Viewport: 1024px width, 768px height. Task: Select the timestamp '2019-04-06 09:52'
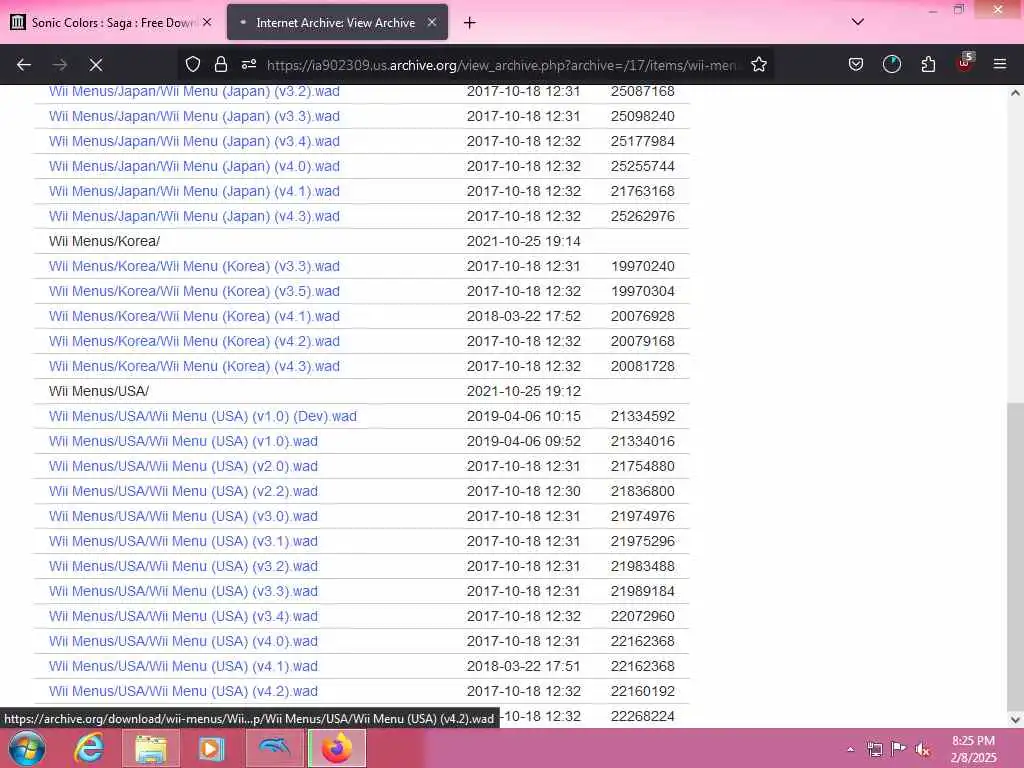[x=524, y=441]
